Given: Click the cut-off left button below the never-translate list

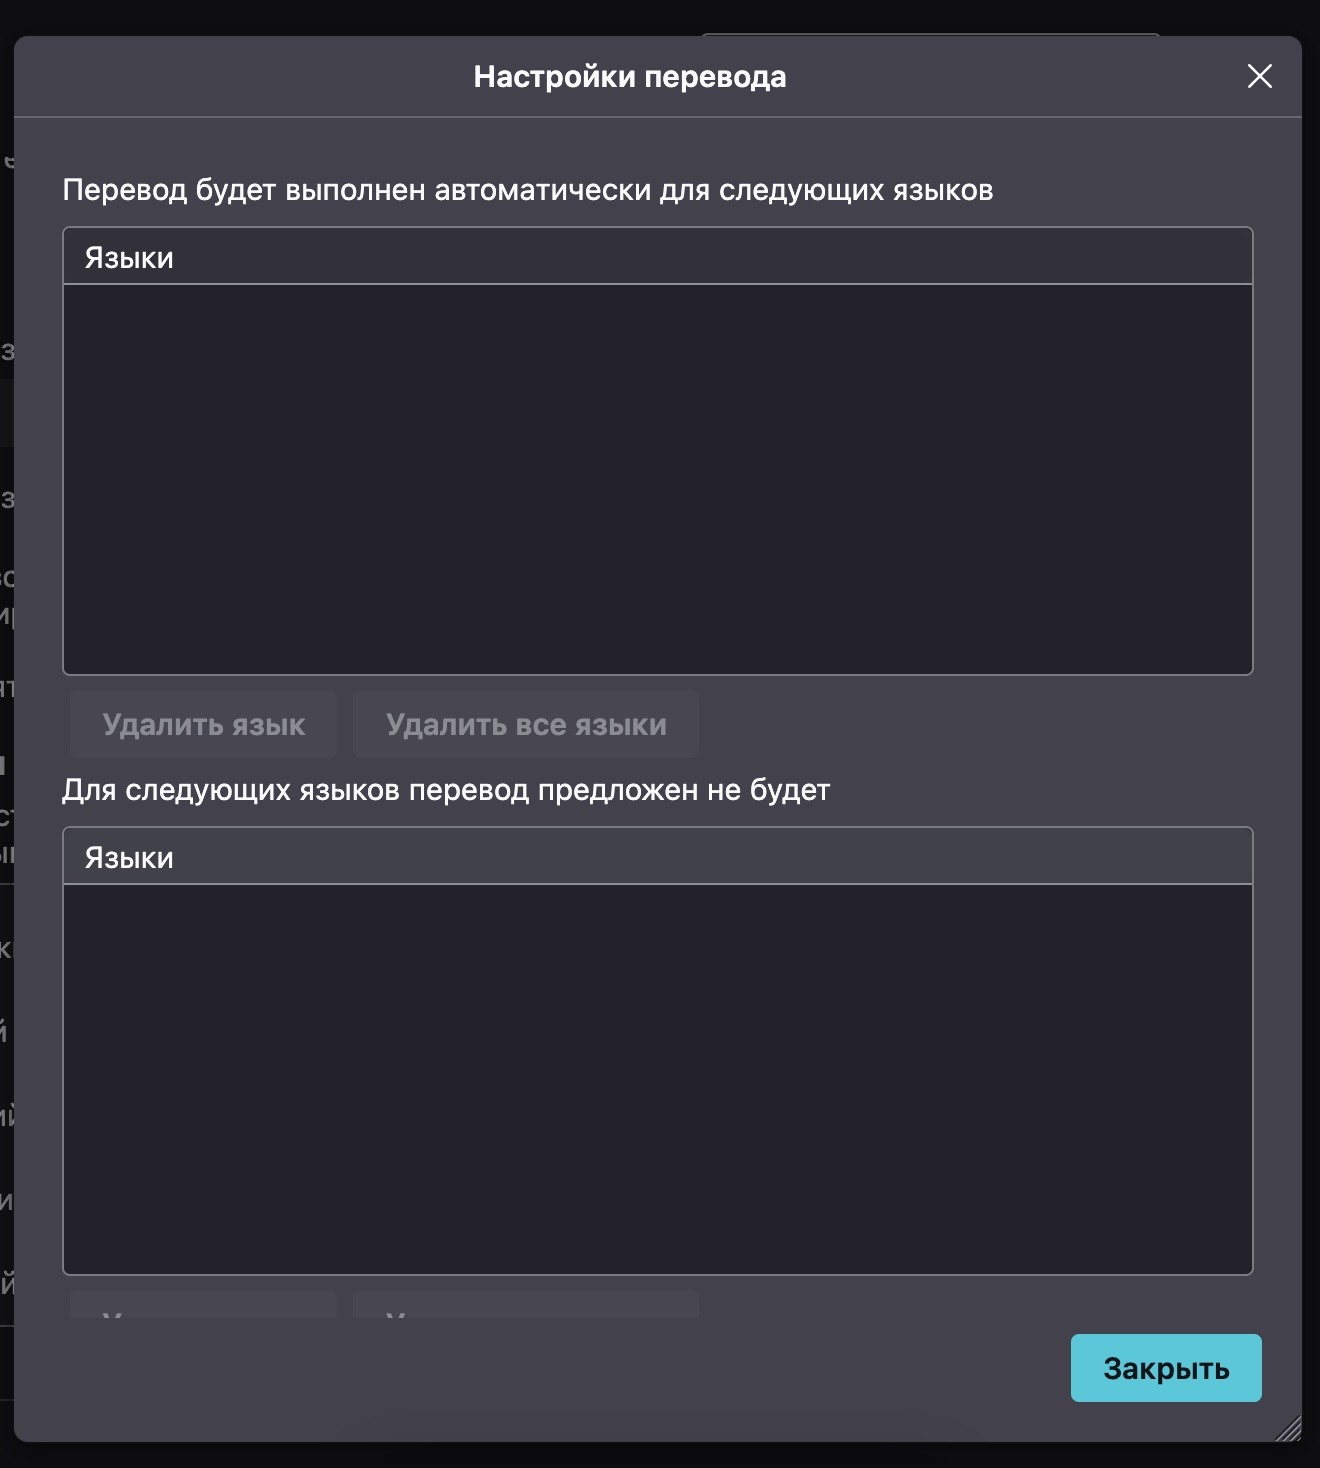Looking at the screenshot, I should (x=203, y=1305).
